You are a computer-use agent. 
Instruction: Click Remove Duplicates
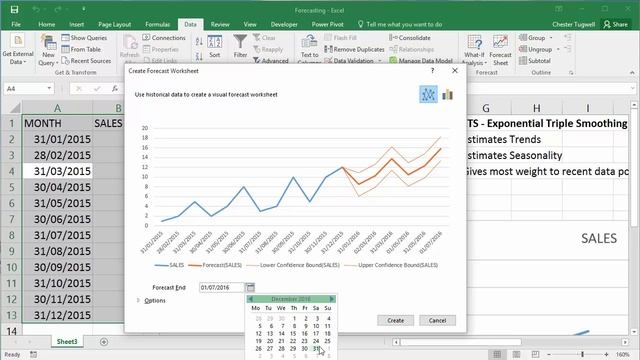[354, 49]
